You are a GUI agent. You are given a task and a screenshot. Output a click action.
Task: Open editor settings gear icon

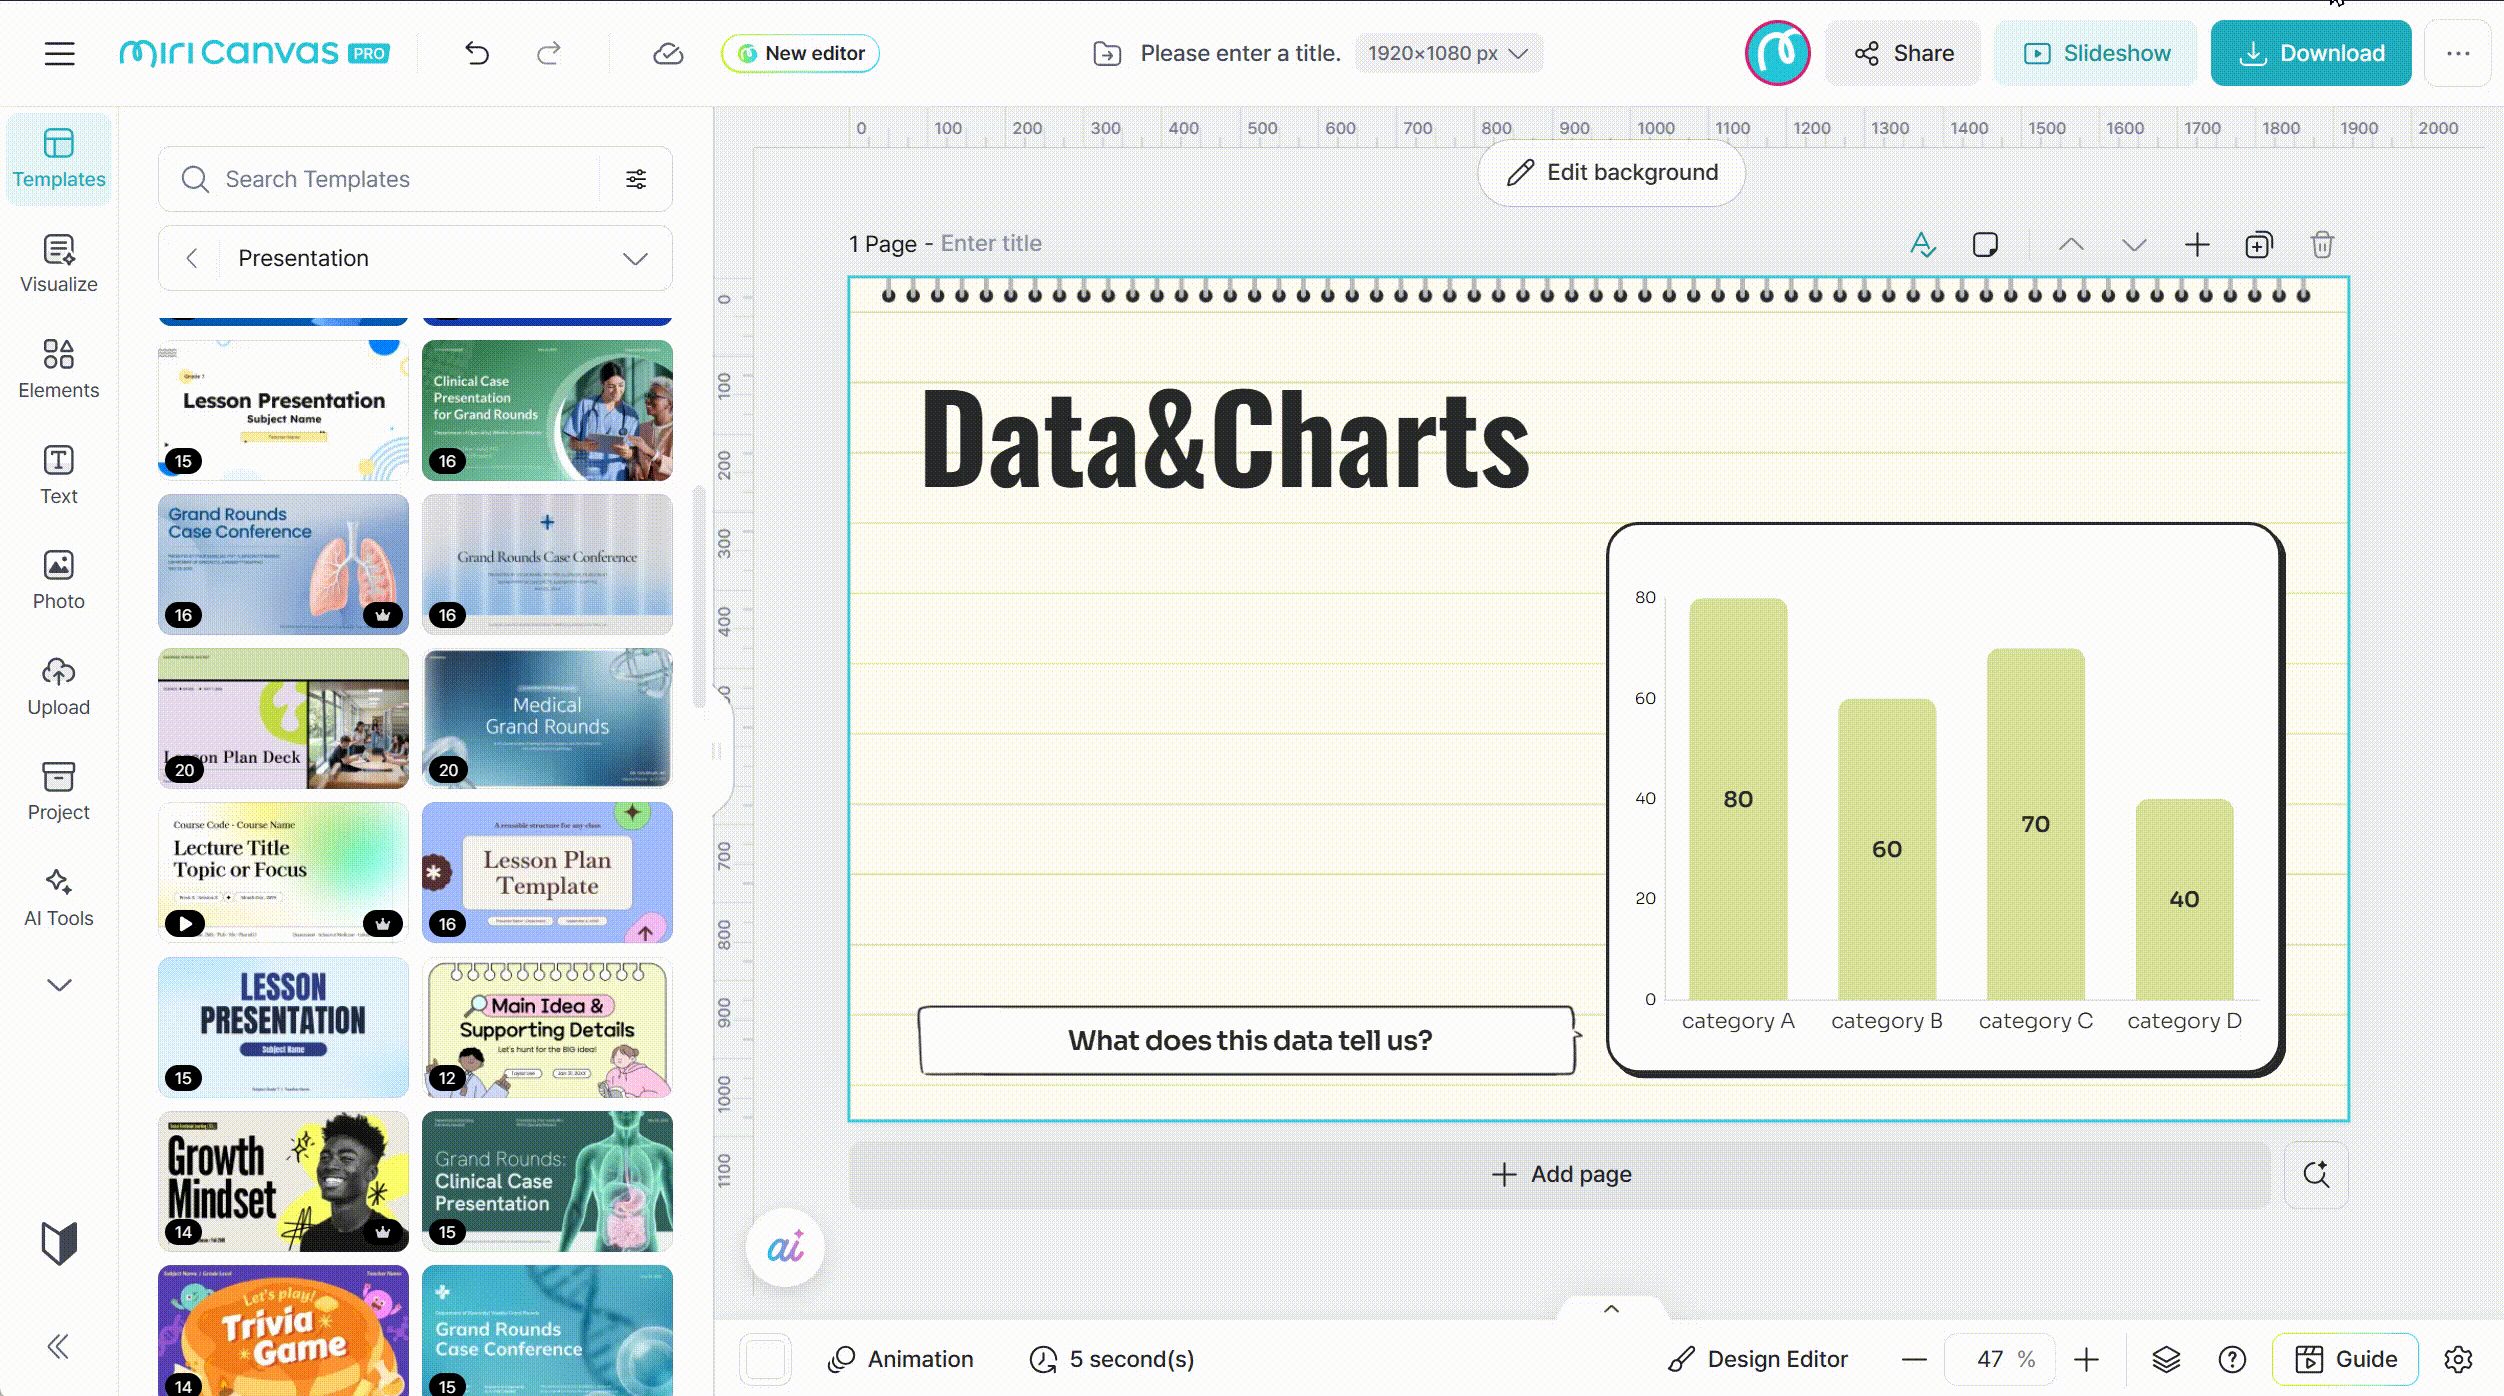(2458, 1359)
